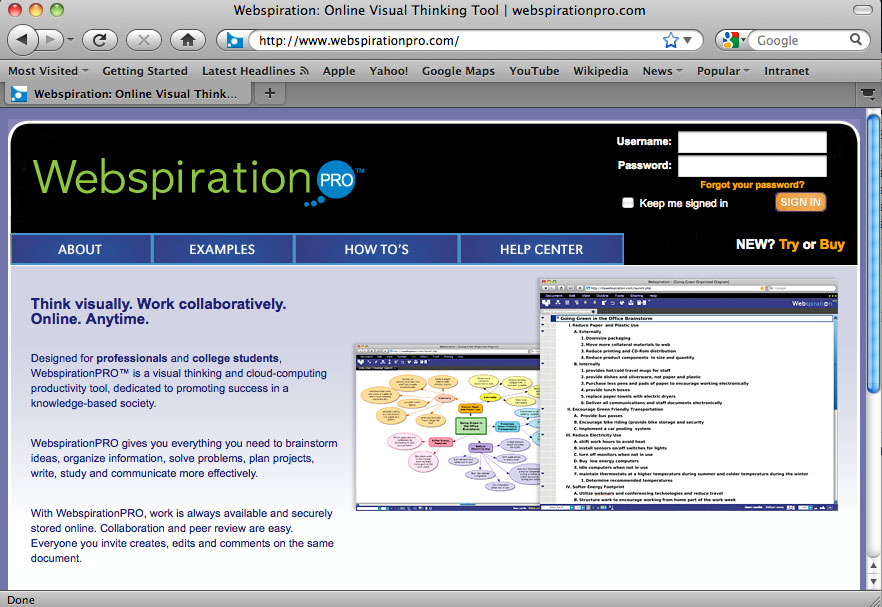Click the Stop loading X button

143,40
